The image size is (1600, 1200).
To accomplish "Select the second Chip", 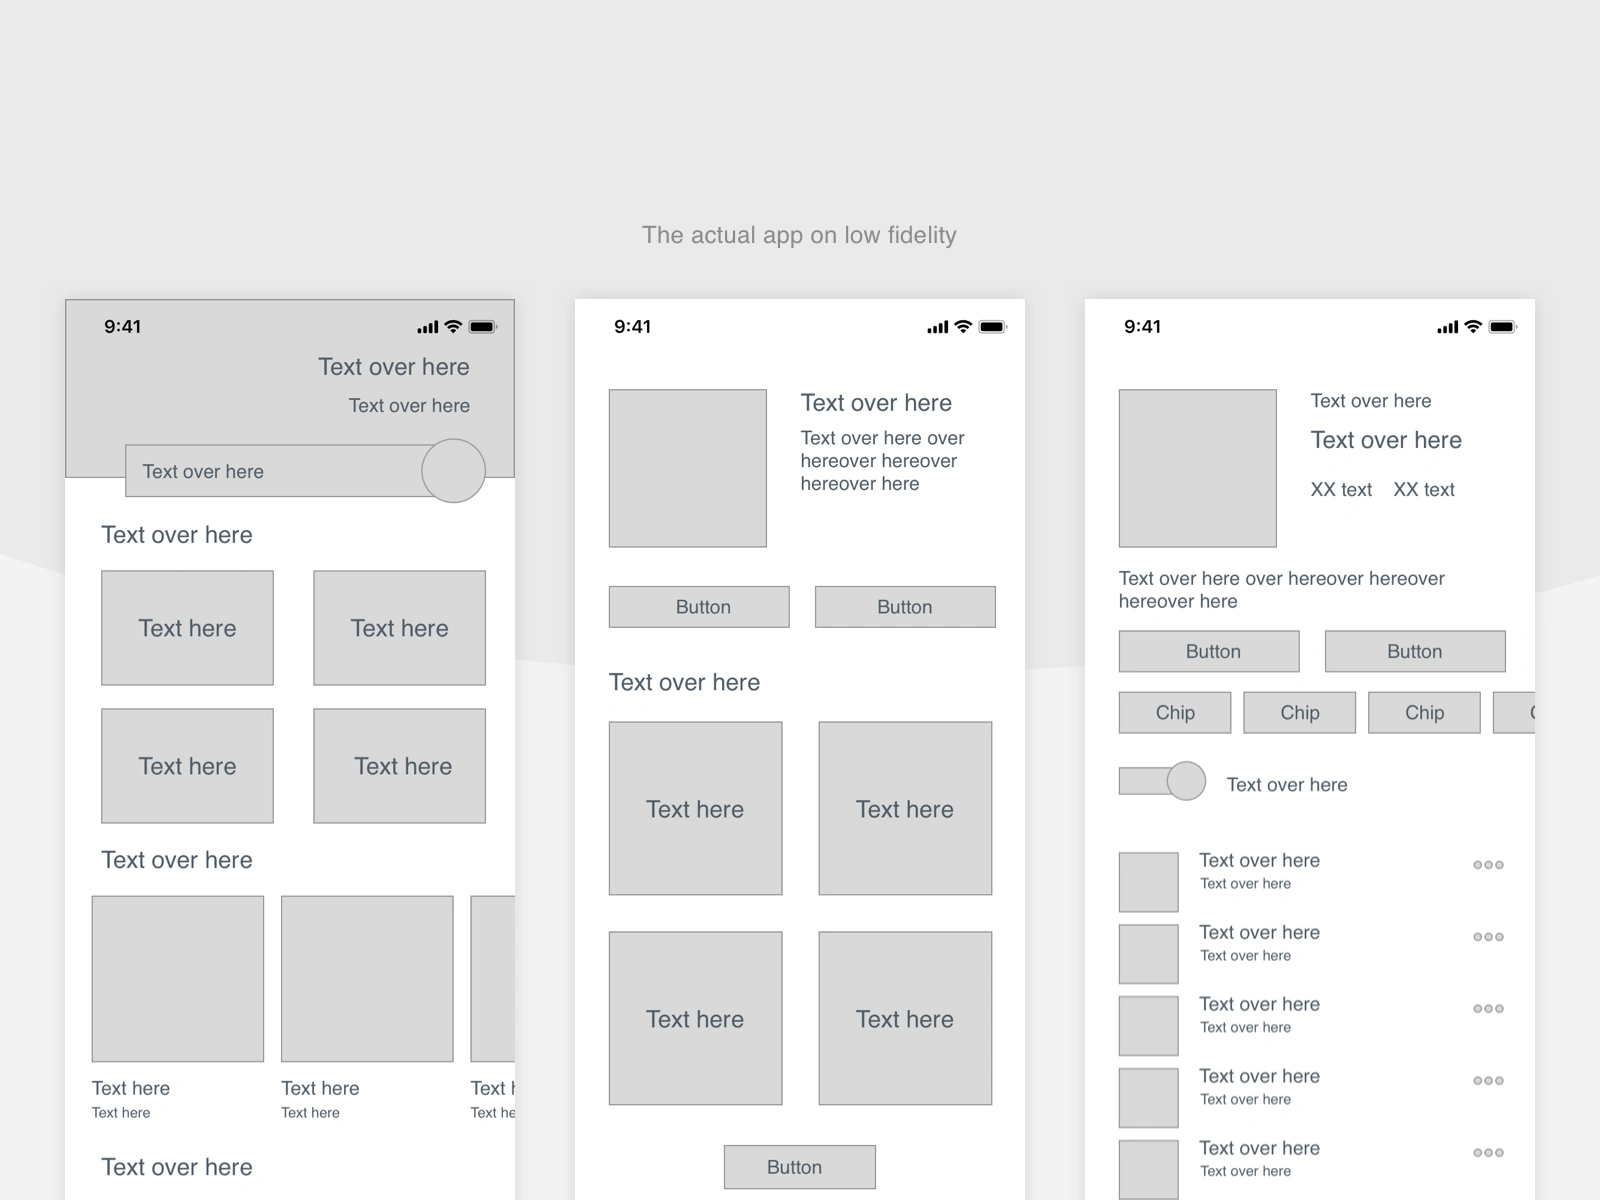I will coord(1300,713).
